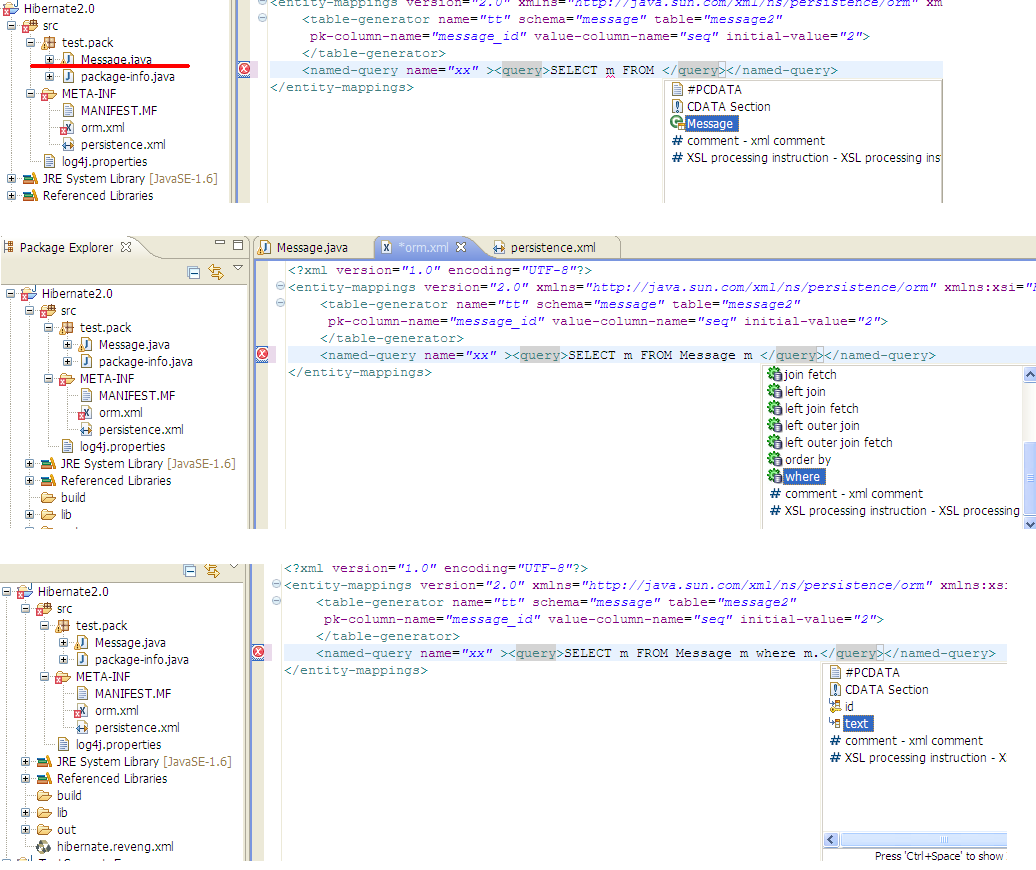Viewport: 1036px width, 870px height.
Task: Click orm.xml in the tree listing hibernate.reveng.xml
Action: click(116, 711)
